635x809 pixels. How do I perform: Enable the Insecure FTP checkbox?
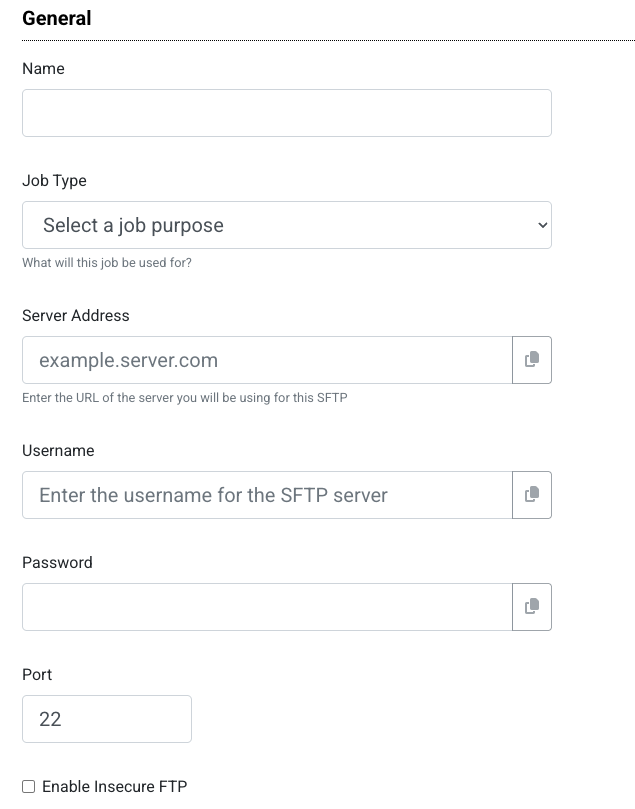point(29,787)
